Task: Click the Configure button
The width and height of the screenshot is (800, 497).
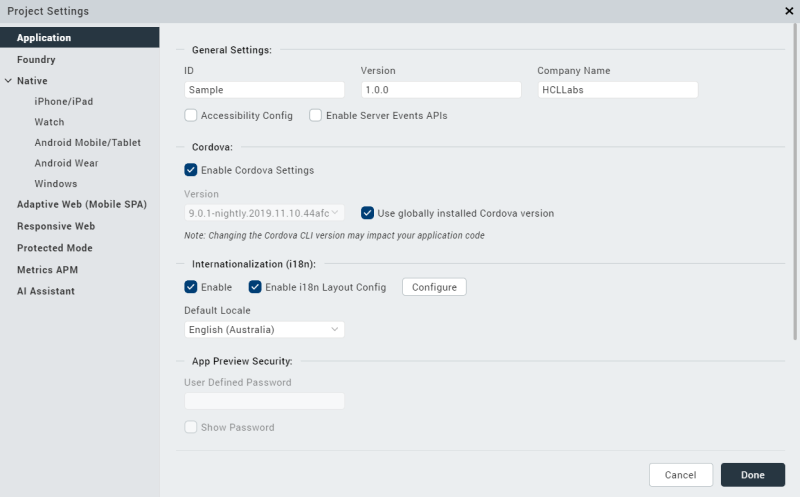Action: click(x=434, y=288)
